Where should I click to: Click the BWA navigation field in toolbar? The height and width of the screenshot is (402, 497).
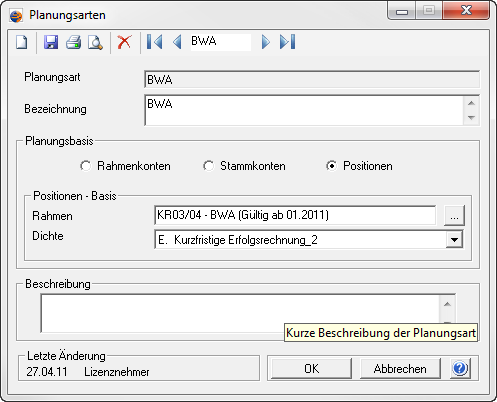[221, 42]
